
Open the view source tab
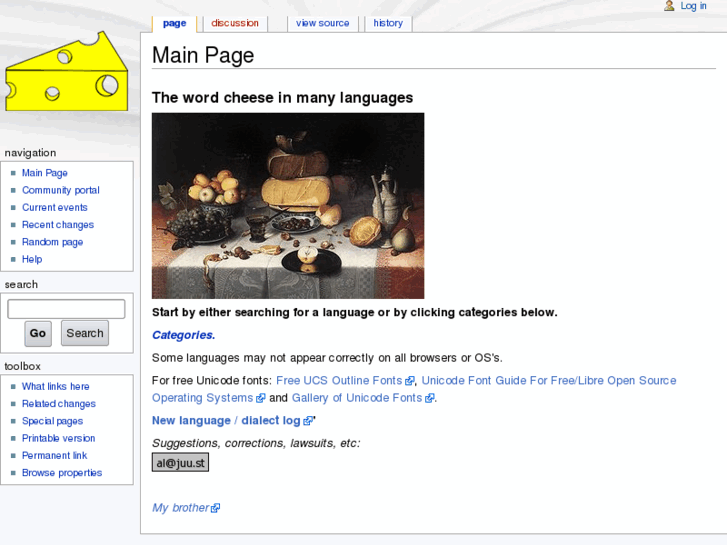point(322,23)
